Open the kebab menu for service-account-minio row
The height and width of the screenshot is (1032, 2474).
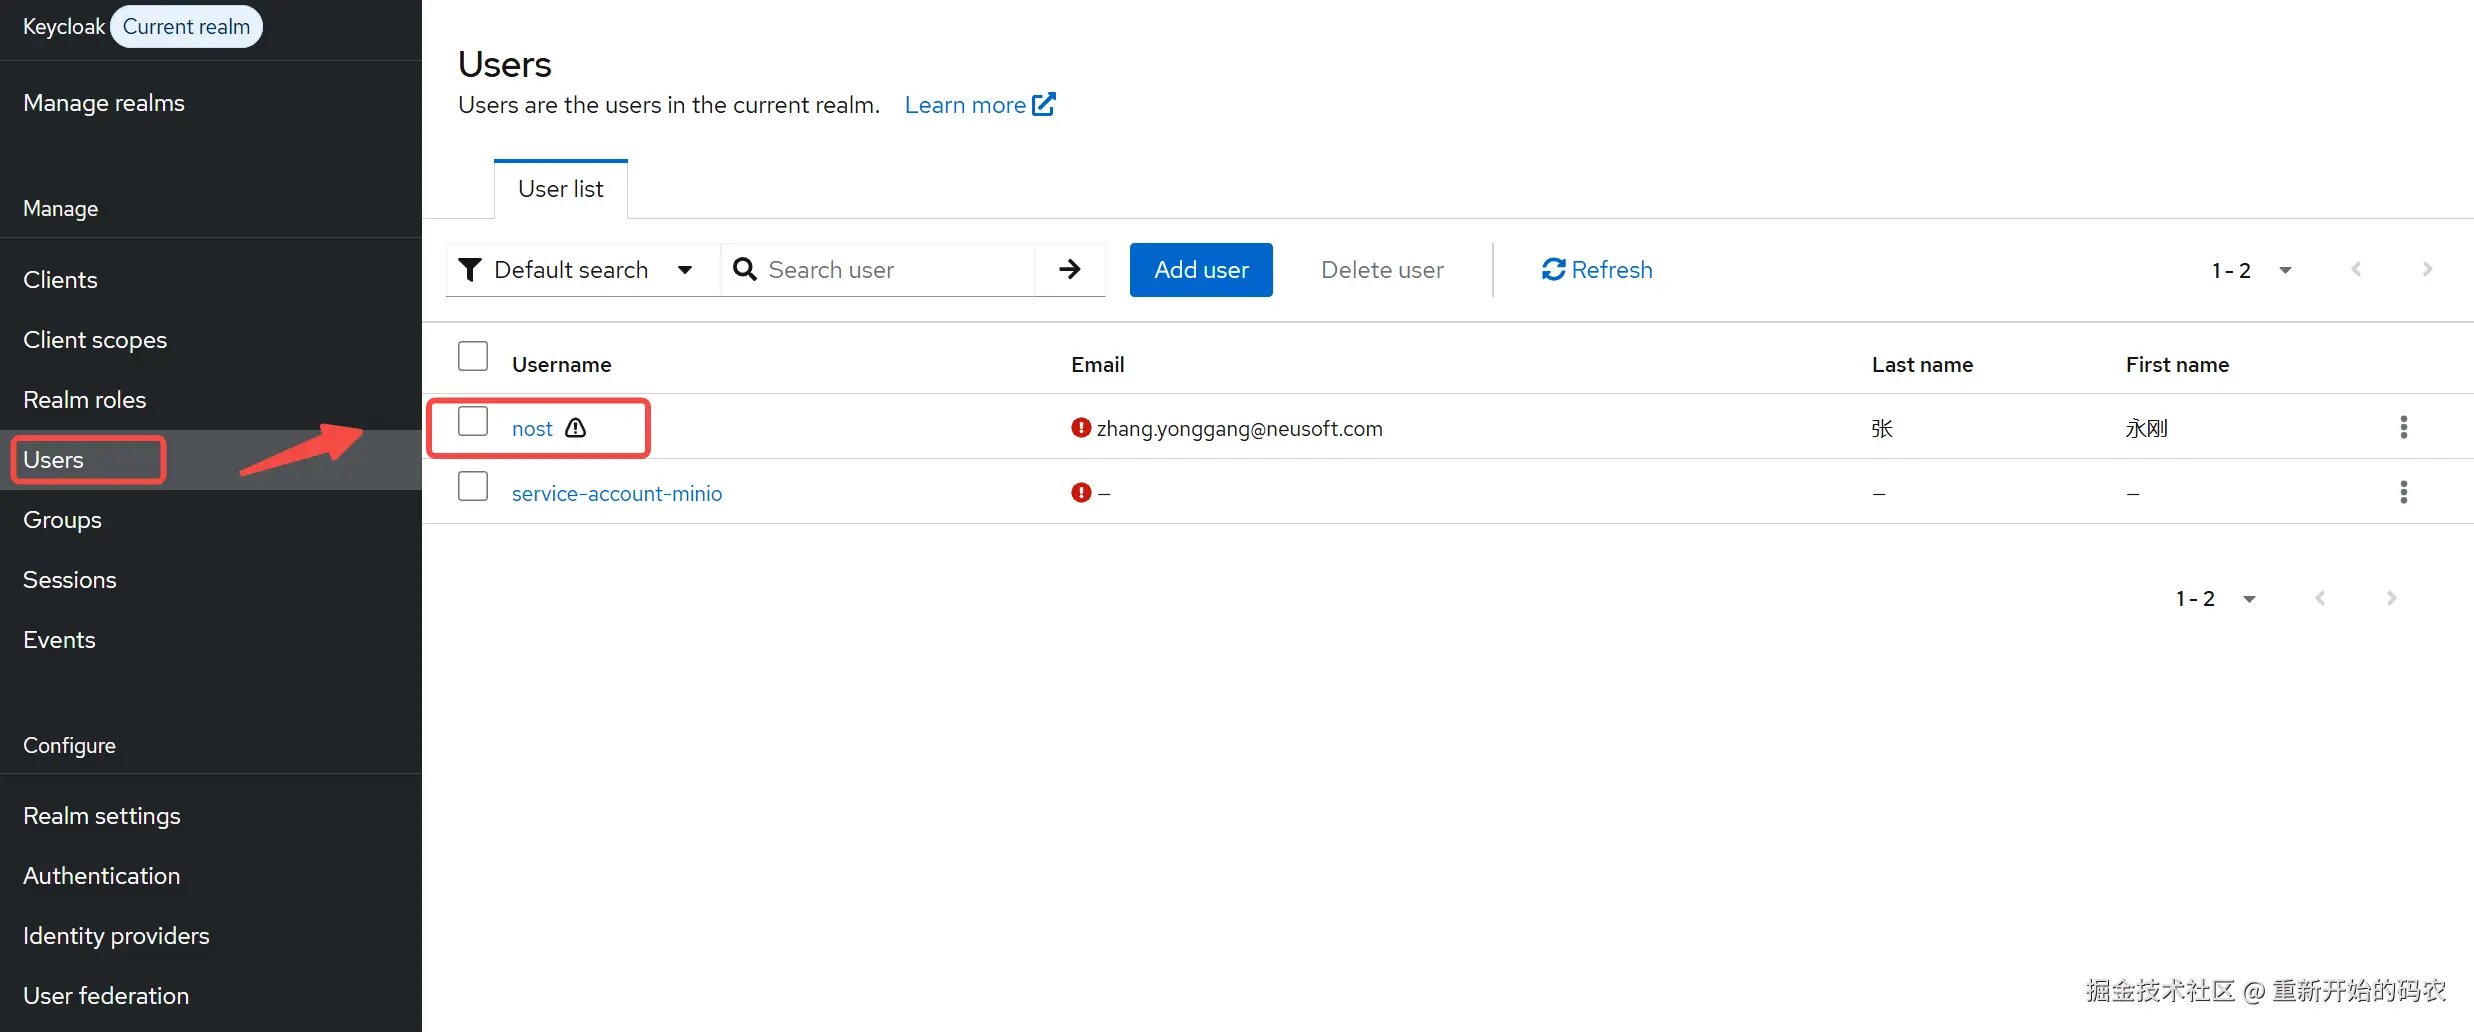point(2404,492)
